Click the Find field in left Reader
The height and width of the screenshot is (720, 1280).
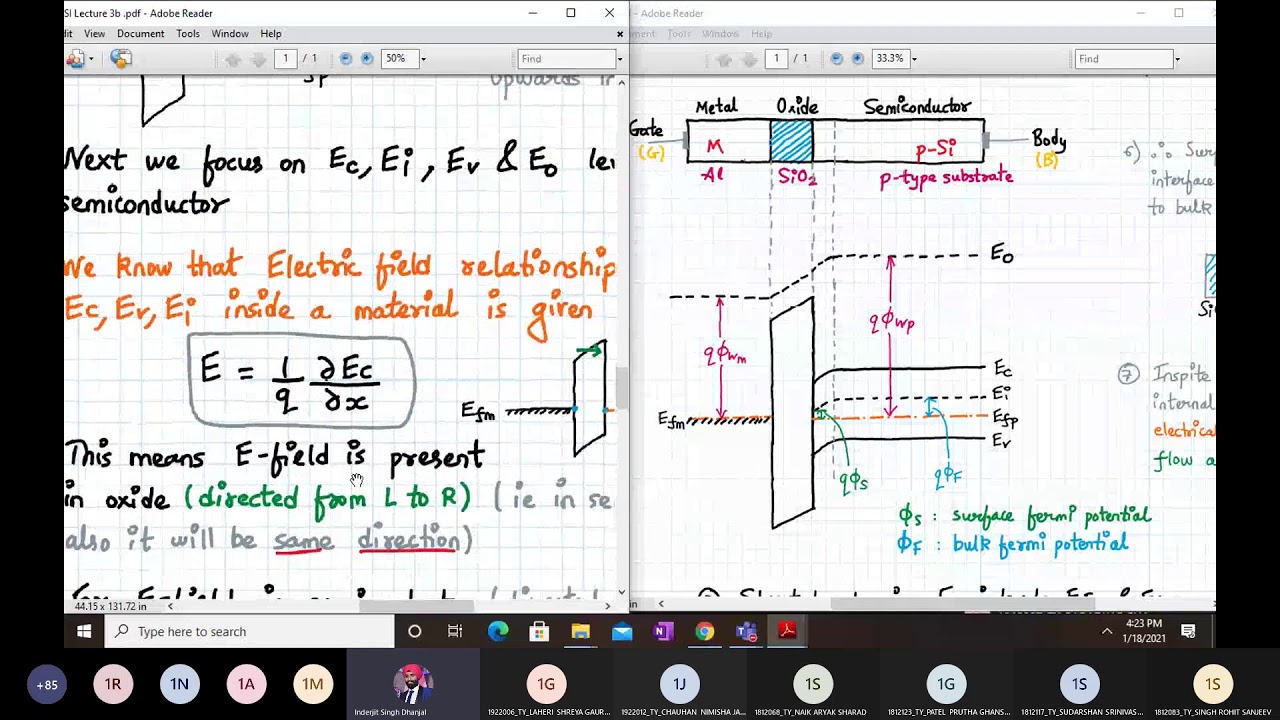566,59
